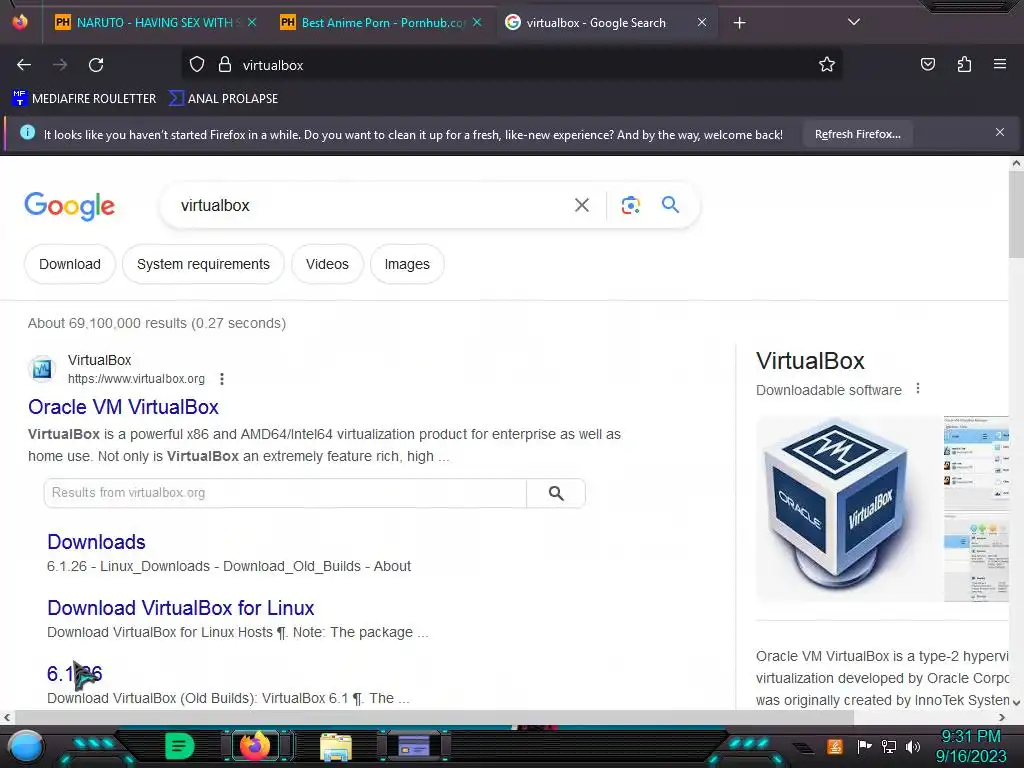Open the About sub-link under Downloads
Viewport: 1024px width, 768px height.
392,566
